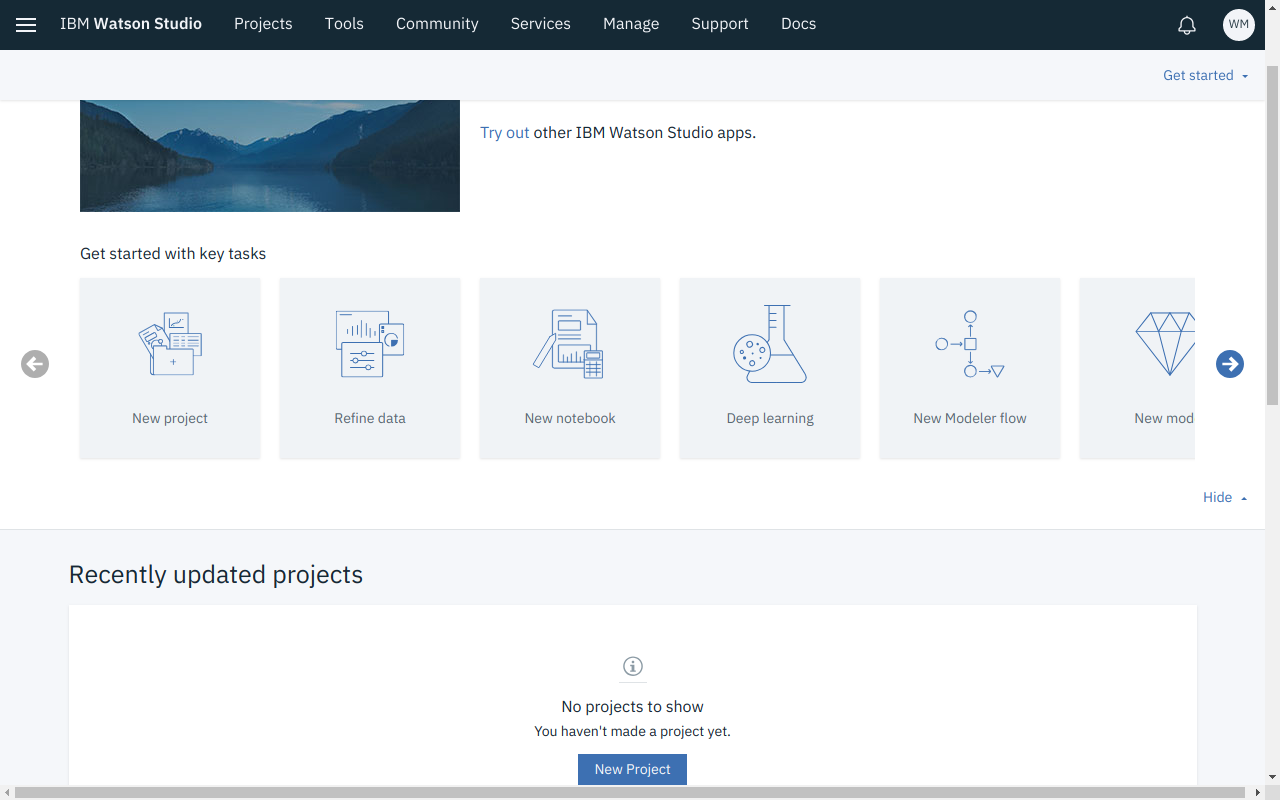The height and width of the screenshot is (800, 1280).
Task: Open the Community menu
Action: click(x=437, y=24)
